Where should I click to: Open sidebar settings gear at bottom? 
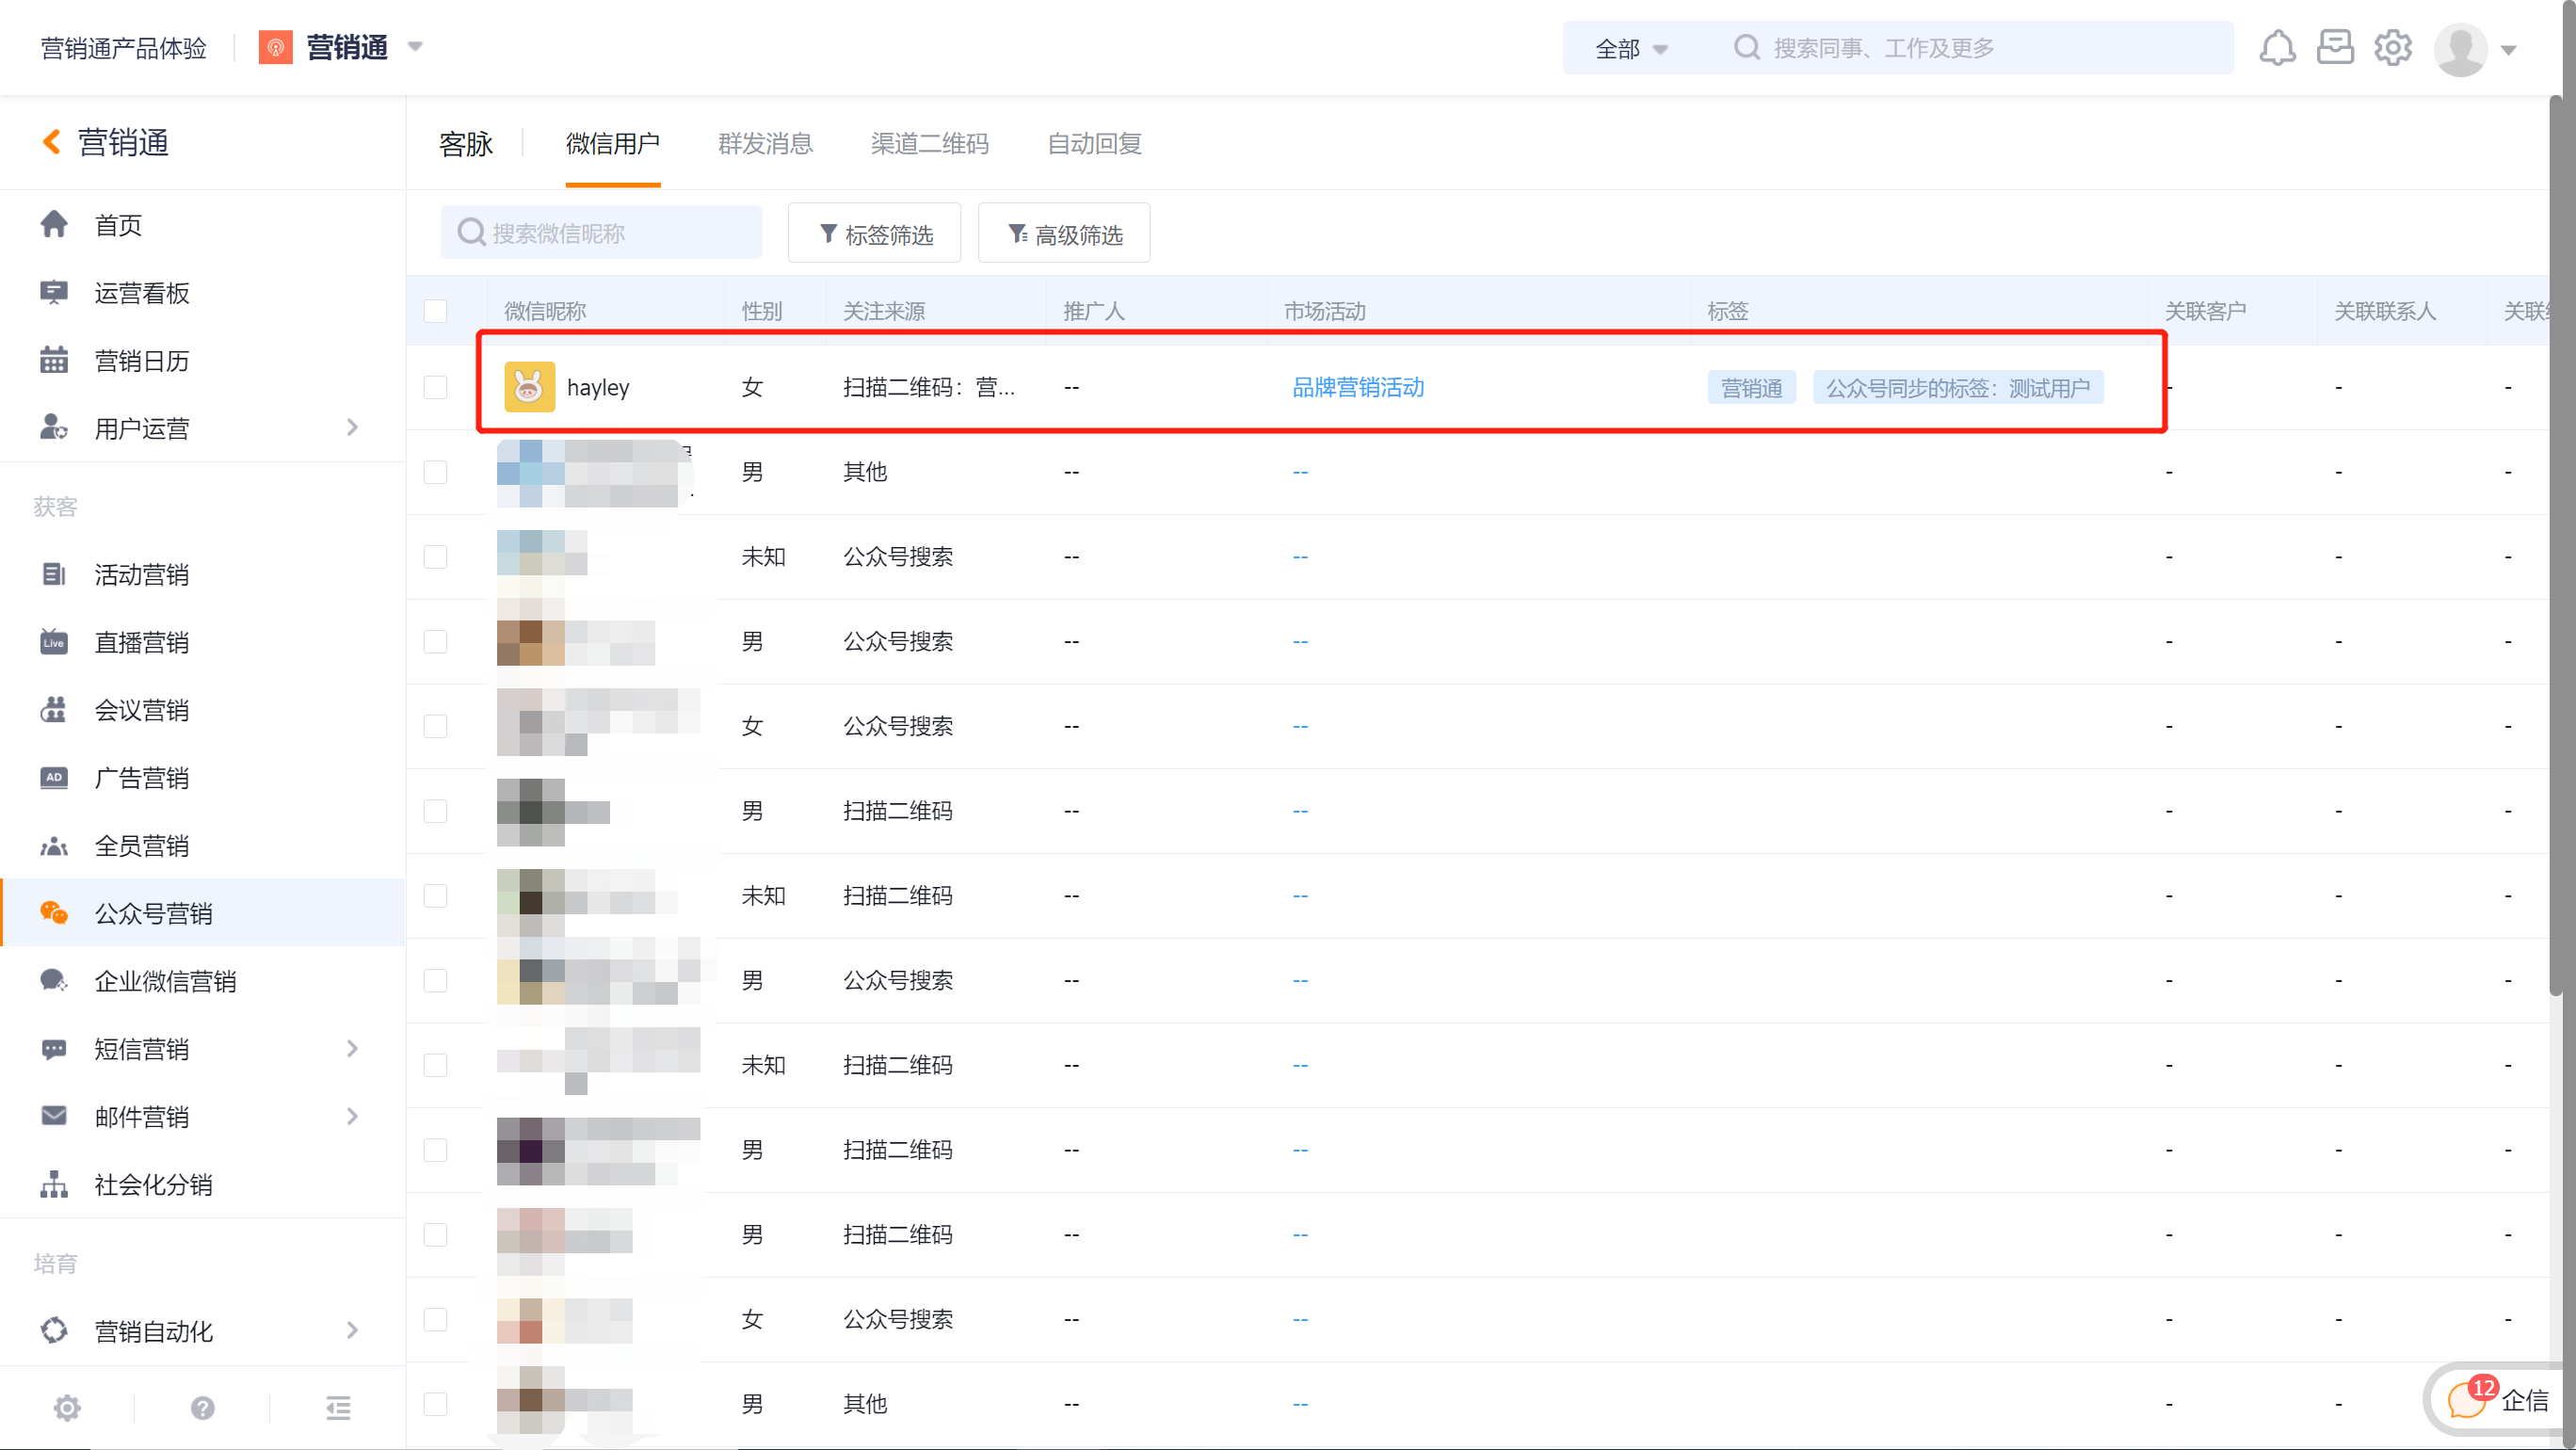pyautogui.click(x=67, y=1408)
